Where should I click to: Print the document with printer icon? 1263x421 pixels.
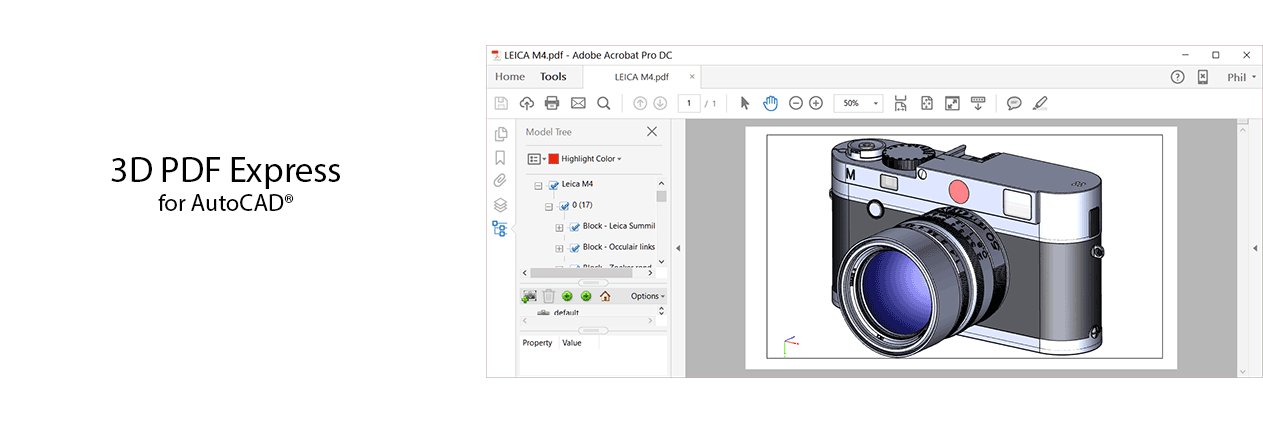(x=552, y=103)
